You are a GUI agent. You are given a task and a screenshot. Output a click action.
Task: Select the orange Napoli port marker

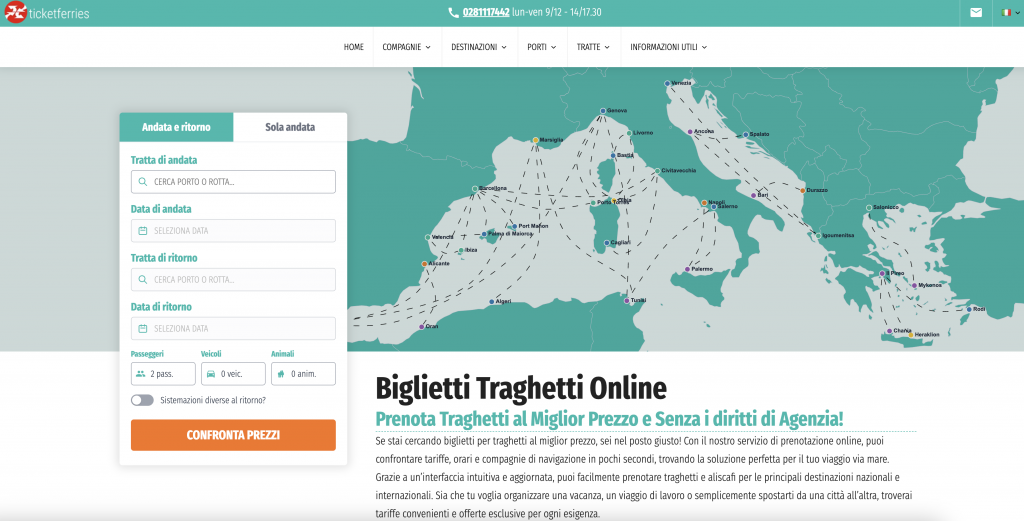coord(704,203)
